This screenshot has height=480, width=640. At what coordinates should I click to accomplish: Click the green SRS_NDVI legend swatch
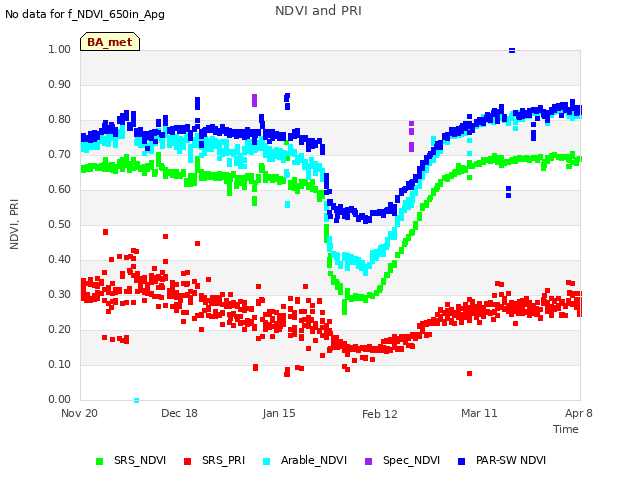pyautogui.click(x=99, y=461)
